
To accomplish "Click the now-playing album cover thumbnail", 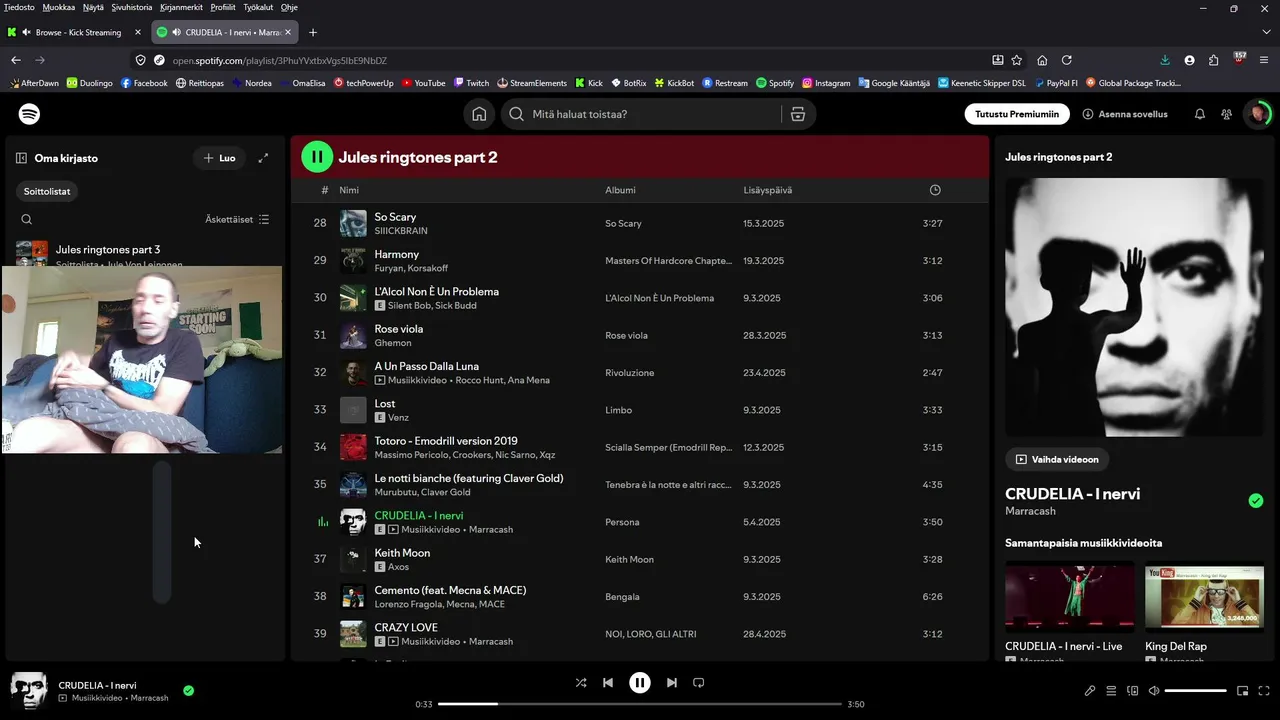I will click(x=28, y=691).
